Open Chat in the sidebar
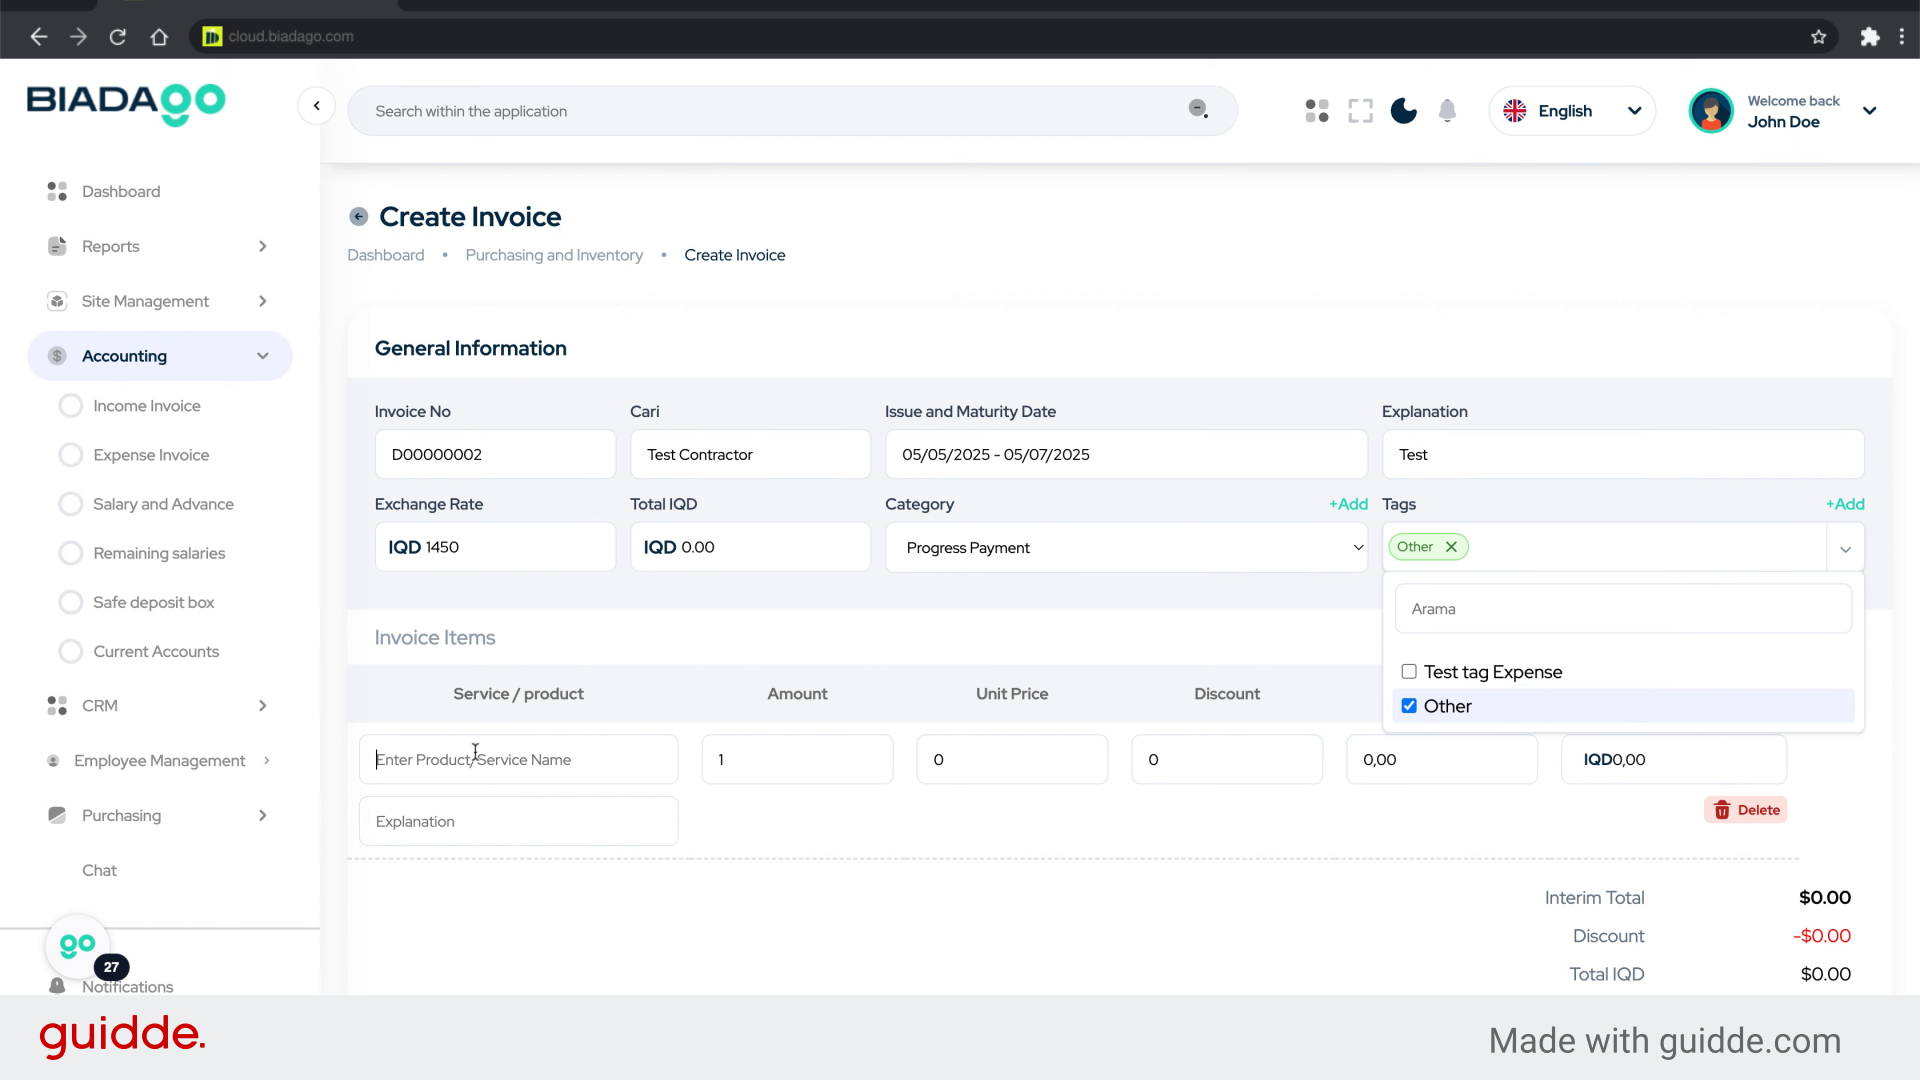Viewport: 1920px width, 1080px height. point(99,870)
